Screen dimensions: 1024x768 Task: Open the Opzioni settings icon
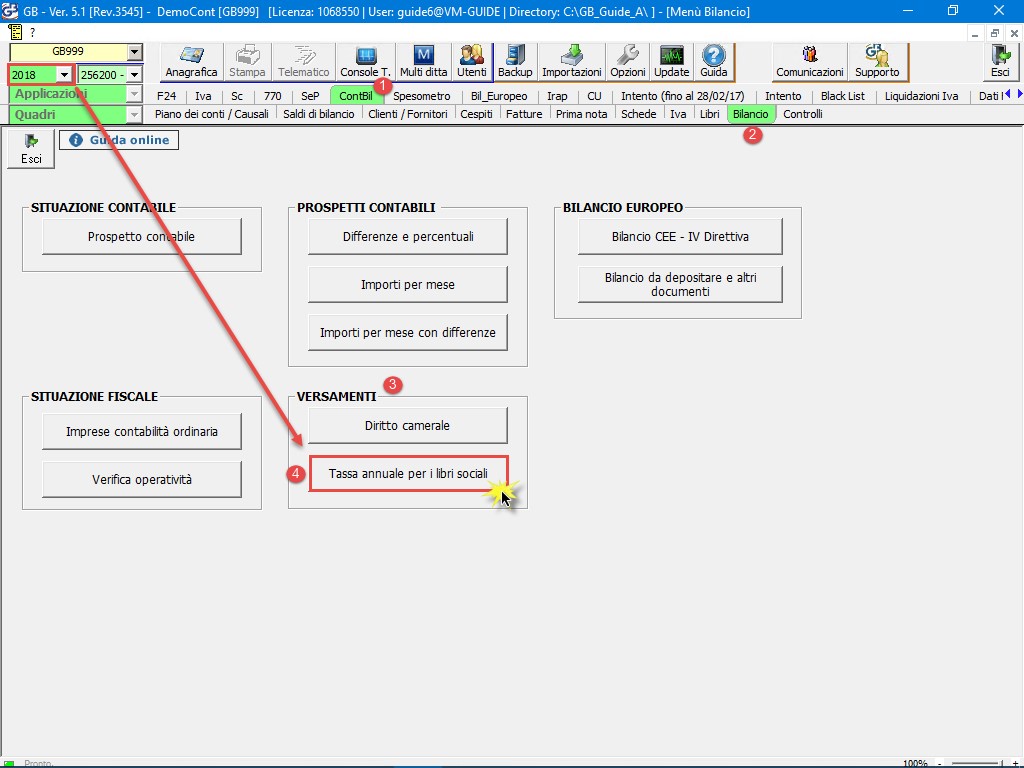pos(628,61)
